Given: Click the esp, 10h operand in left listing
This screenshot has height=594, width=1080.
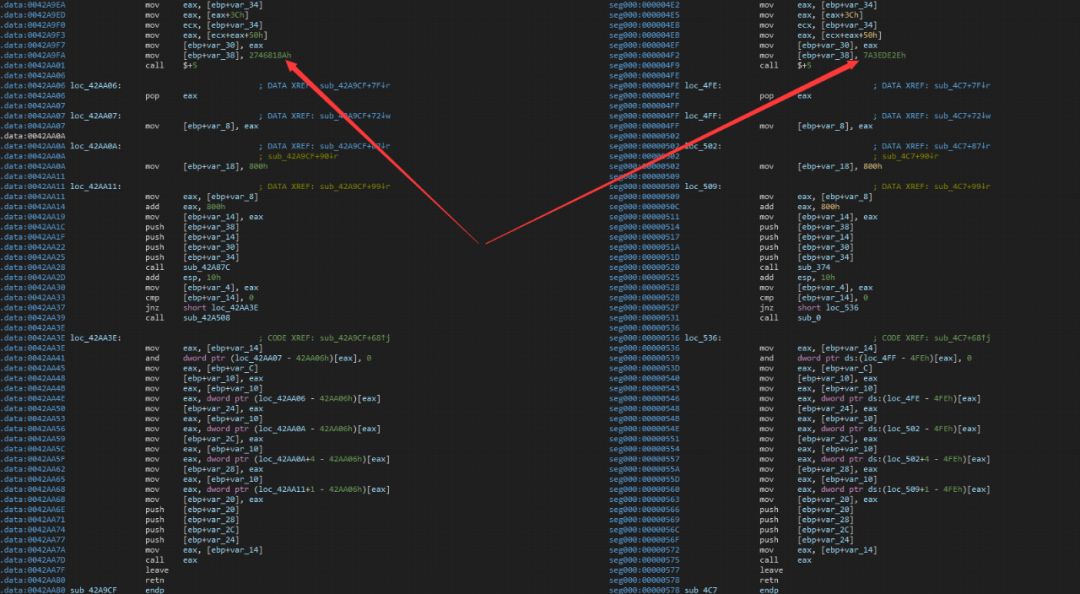Looking at the screenshot, I should (200, 278).
